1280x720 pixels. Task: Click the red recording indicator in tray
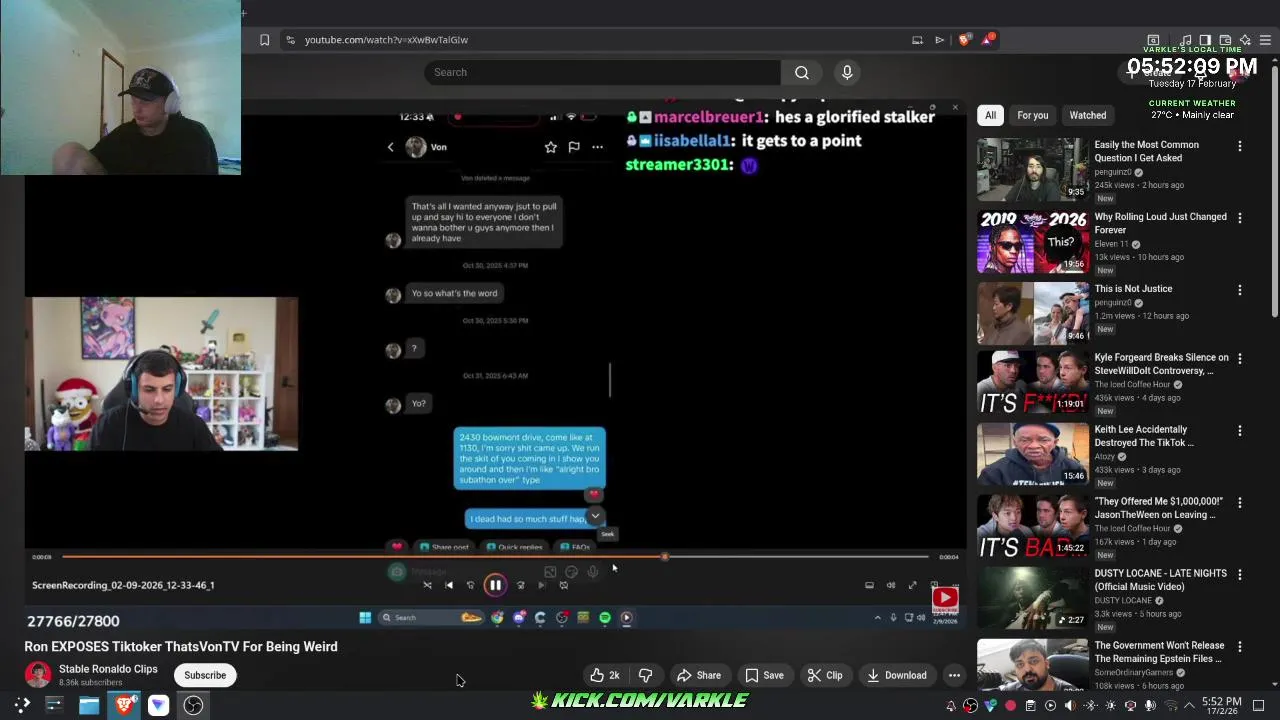point(1010,706)
